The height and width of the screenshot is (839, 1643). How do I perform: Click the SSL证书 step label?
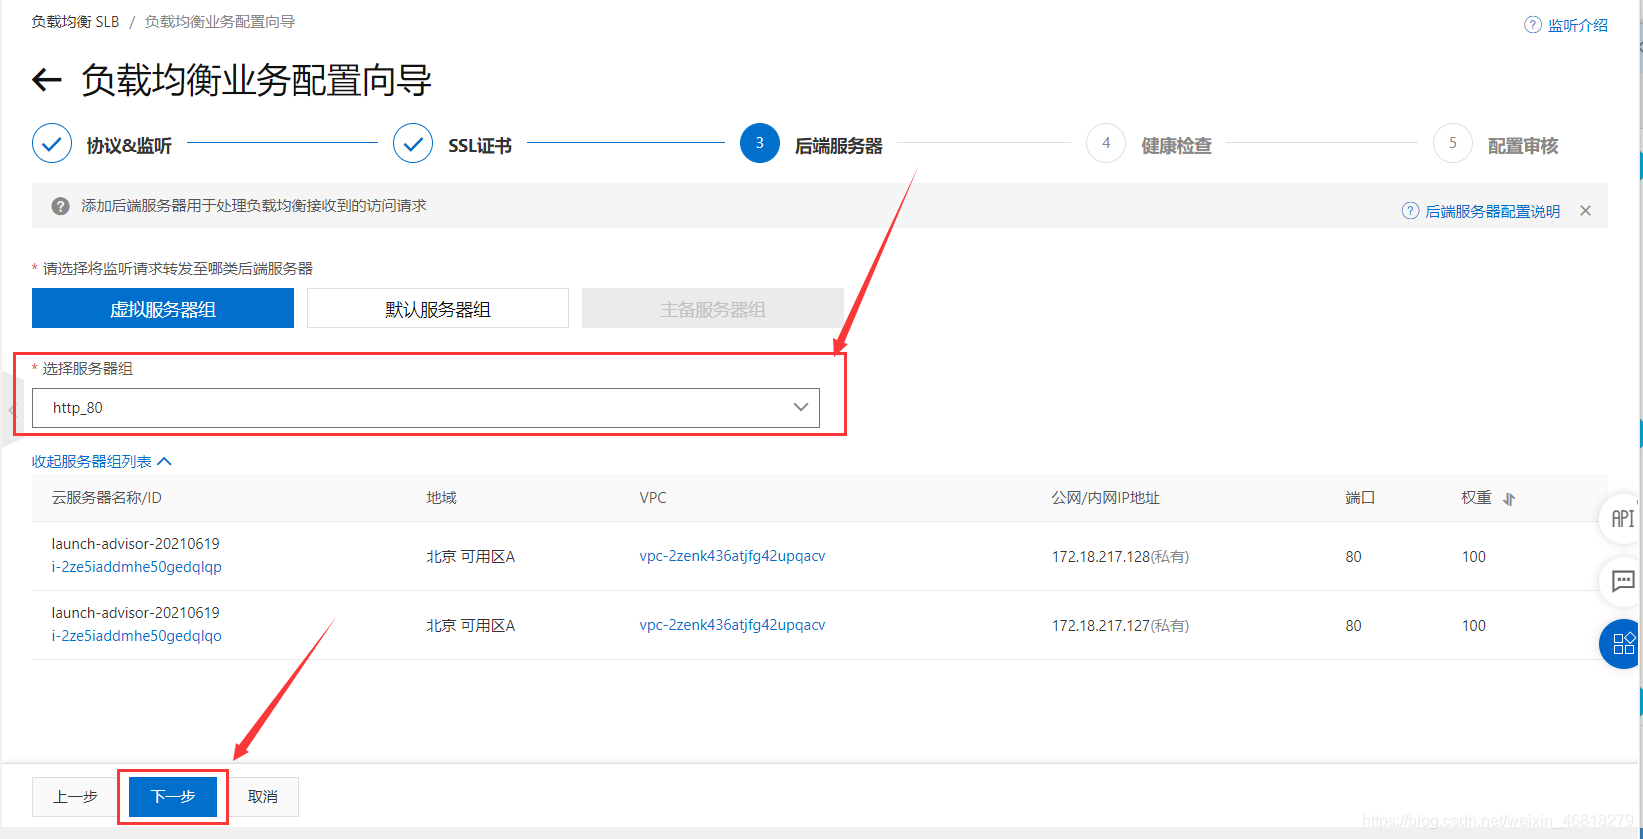[x=480, y=146]
